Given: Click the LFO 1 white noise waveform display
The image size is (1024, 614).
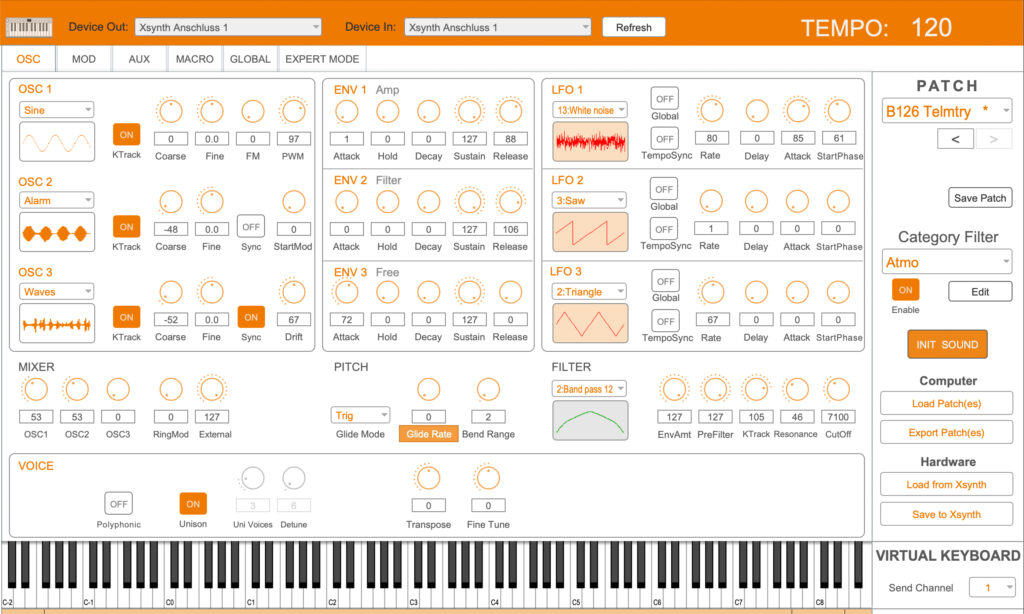Looking at the screenshot, I should pyautogui.click(x=590, y=142).
